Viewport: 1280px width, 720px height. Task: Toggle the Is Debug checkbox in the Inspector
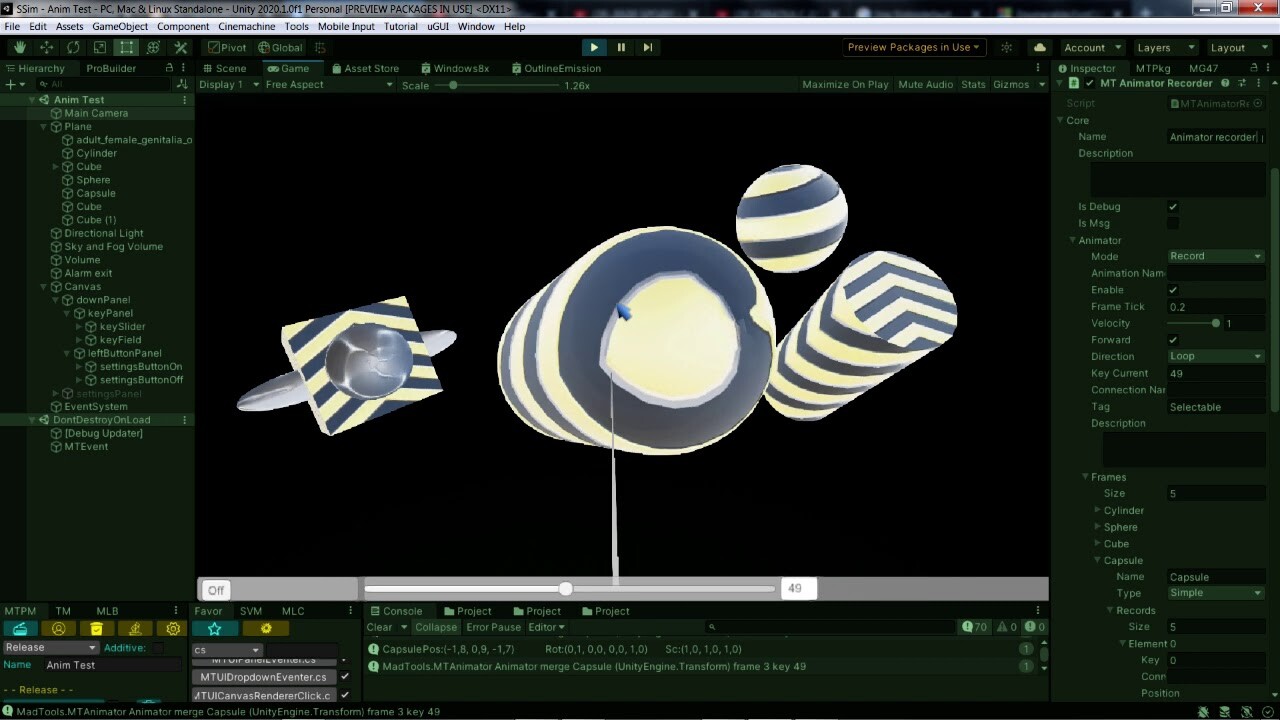click(1172, 207)
